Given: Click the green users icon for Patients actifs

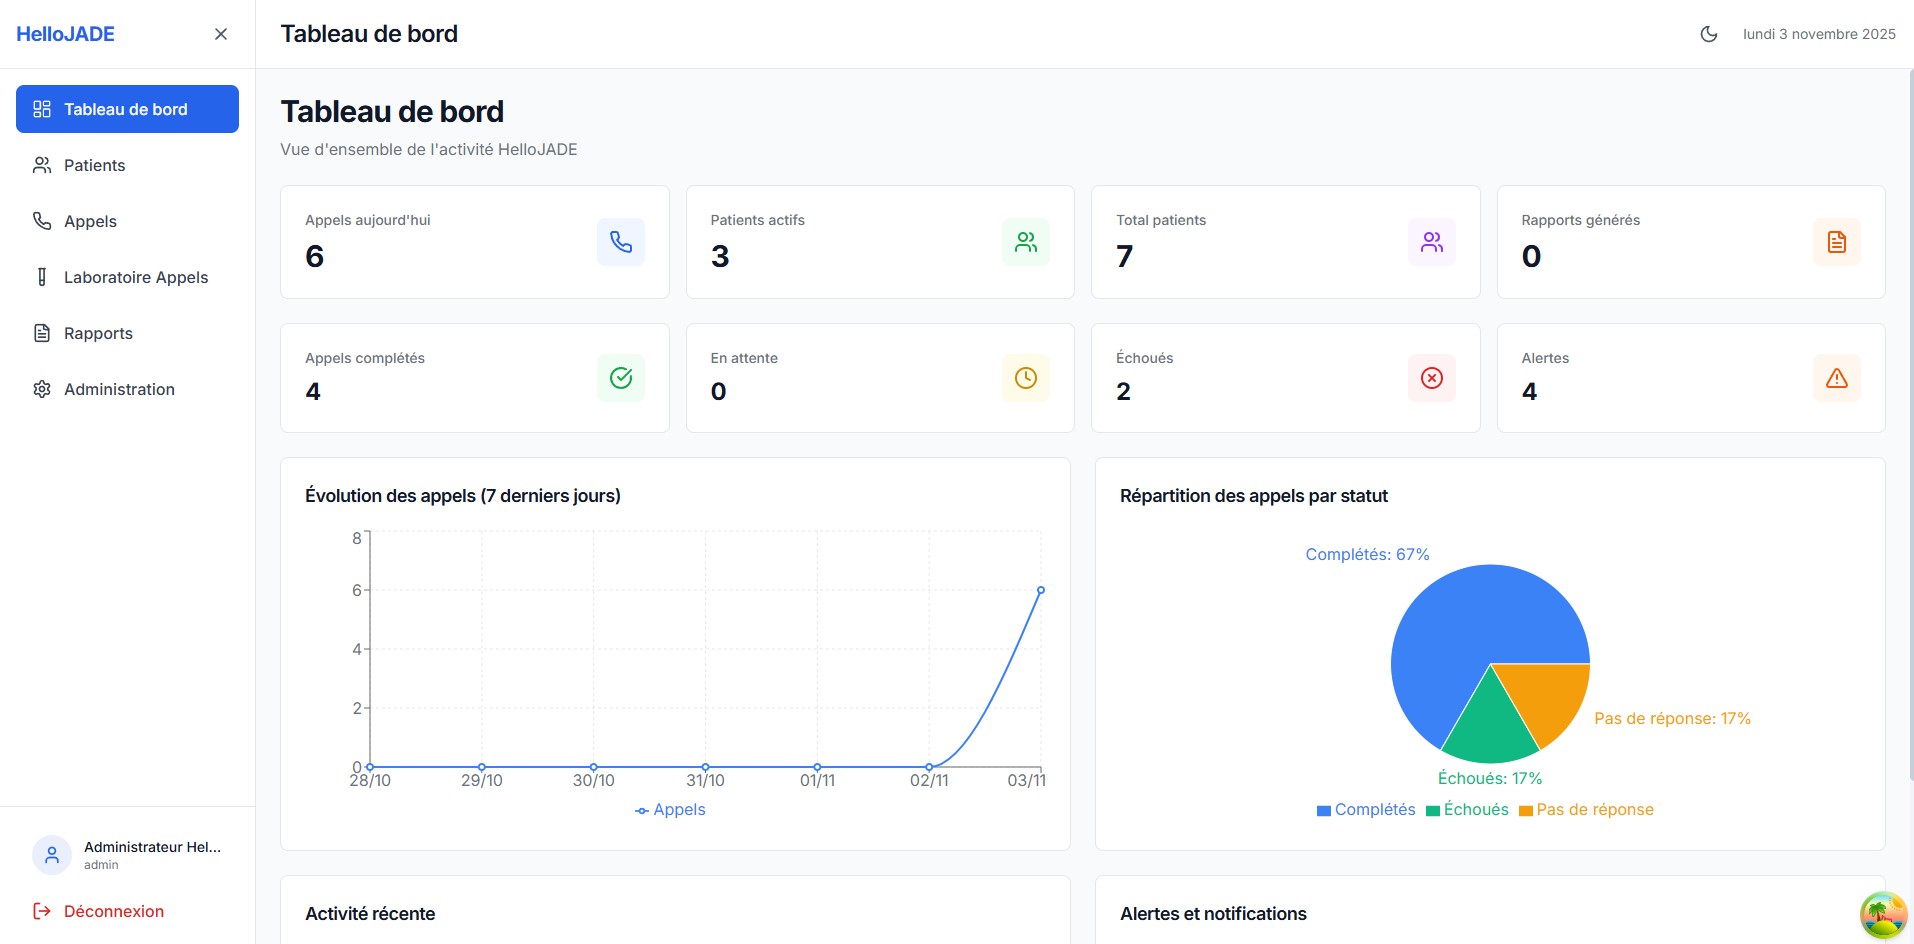Looking at the screenshot, I should (1026, 242).
